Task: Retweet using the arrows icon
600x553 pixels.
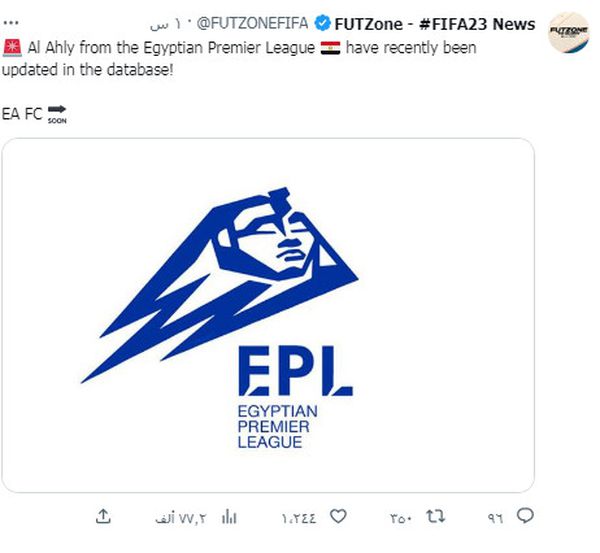Action: pos(435,517)
